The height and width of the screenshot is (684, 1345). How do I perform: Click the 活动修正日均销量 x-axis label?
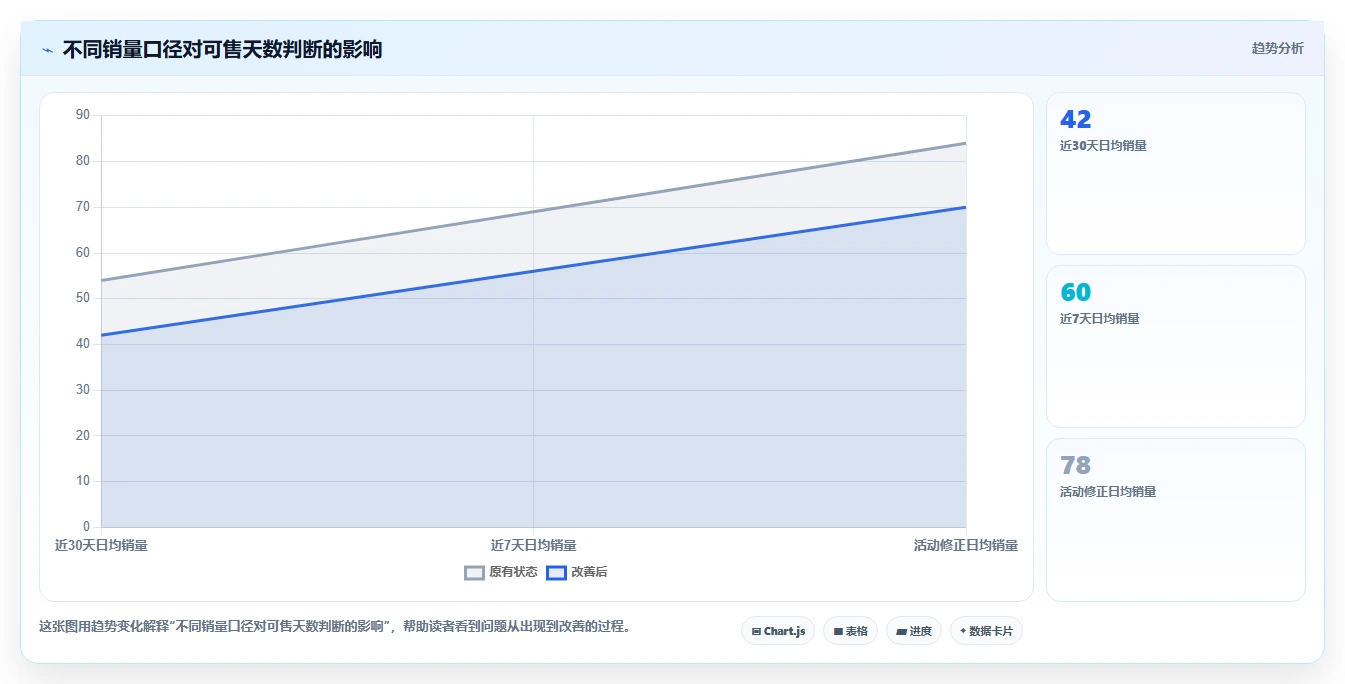tap(965, 545)
